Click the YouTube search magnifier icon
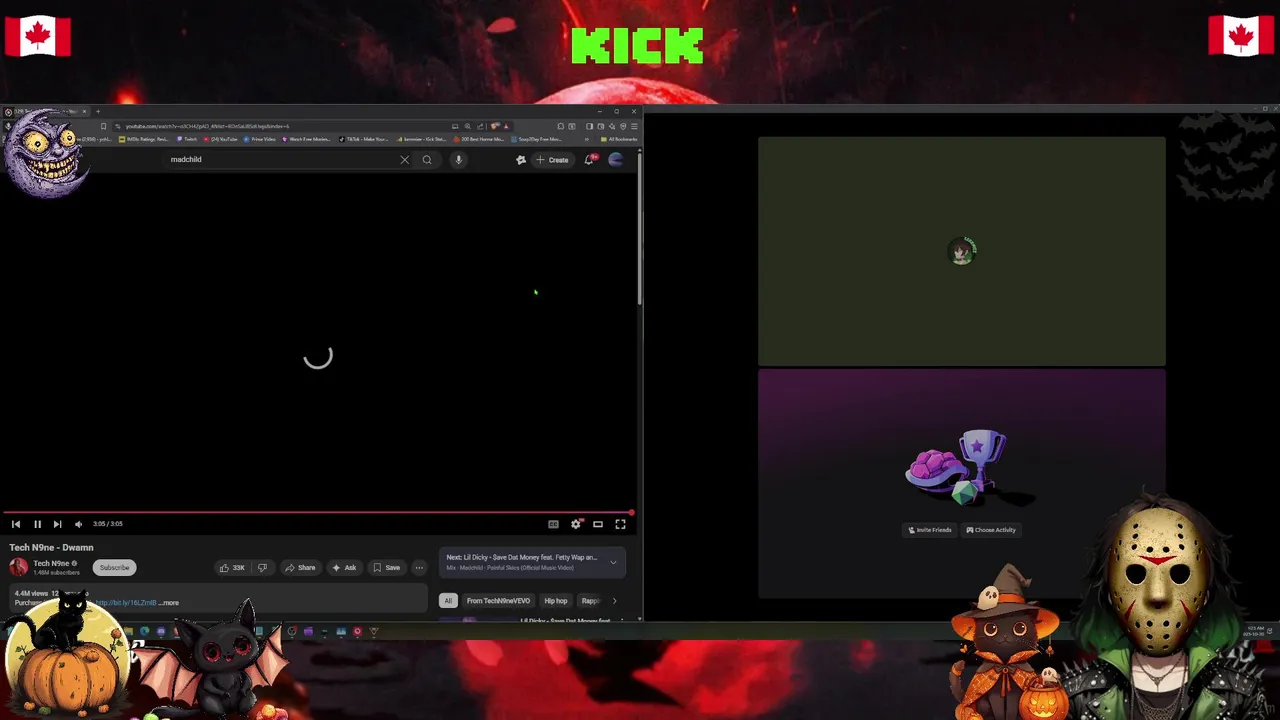The width and height of the screenshot is (1280, 720). [x=427, y=160]
